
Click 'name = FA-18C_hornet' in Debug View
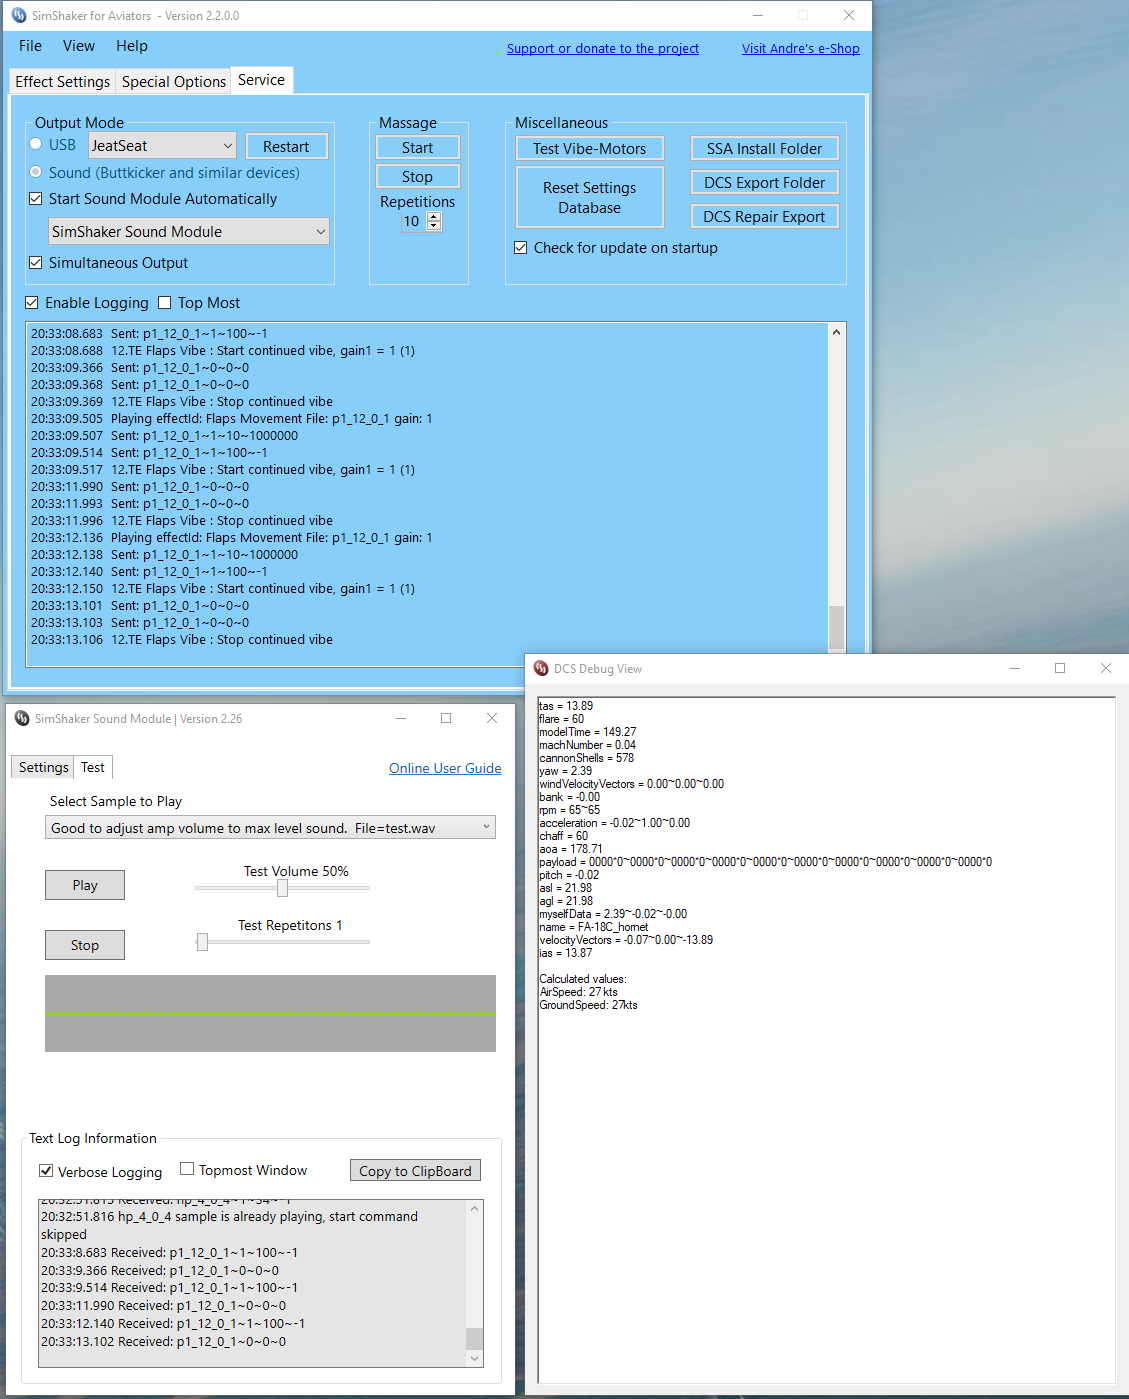click(594, 927)
